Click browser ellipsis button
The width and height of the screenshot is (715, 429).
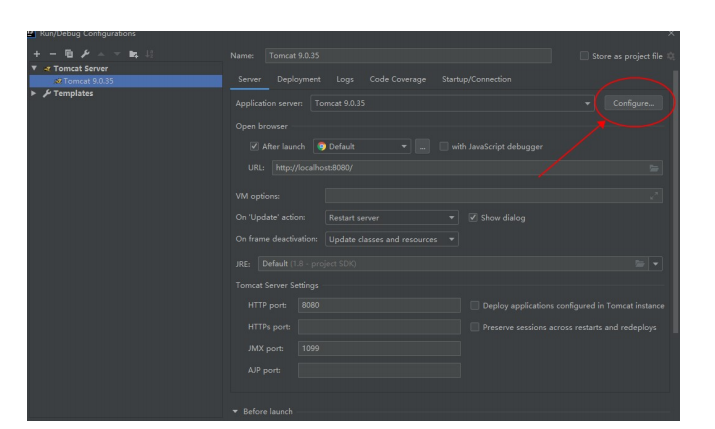click(x=423, y=147)
